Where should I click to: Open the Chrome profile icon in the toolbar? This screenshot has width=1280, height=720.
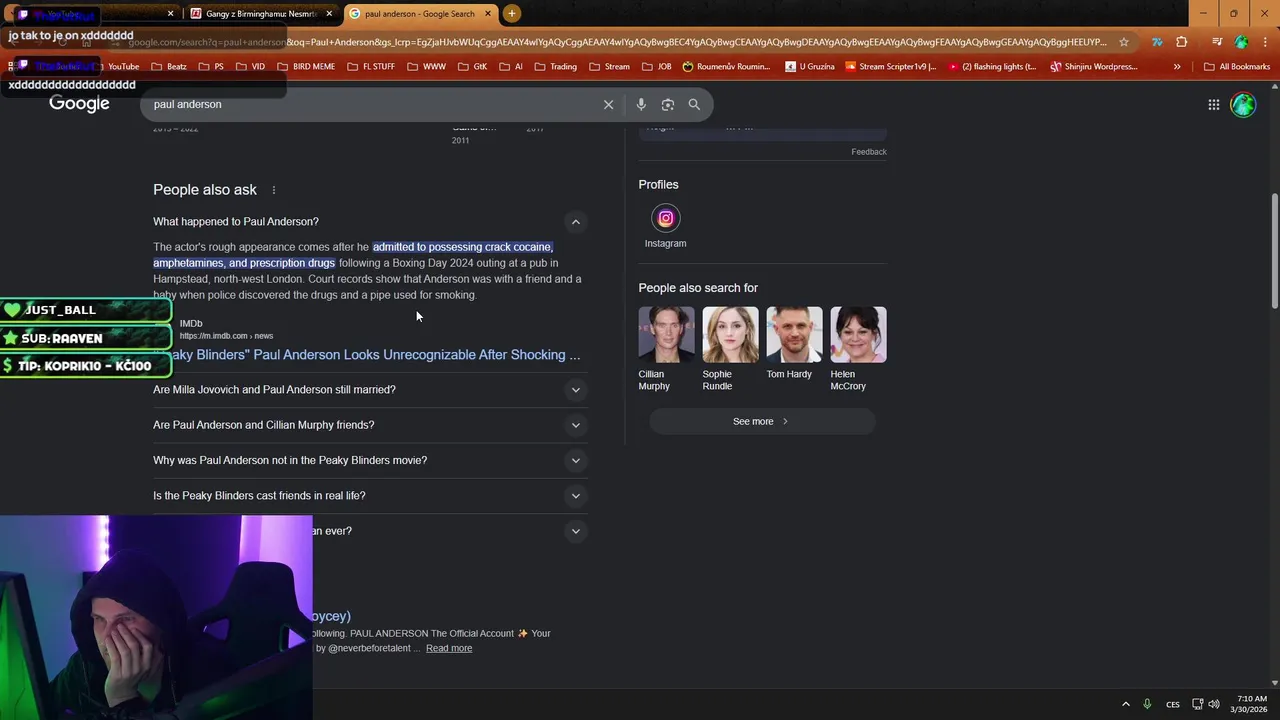pyautogui.click(x=1241, y=42)
